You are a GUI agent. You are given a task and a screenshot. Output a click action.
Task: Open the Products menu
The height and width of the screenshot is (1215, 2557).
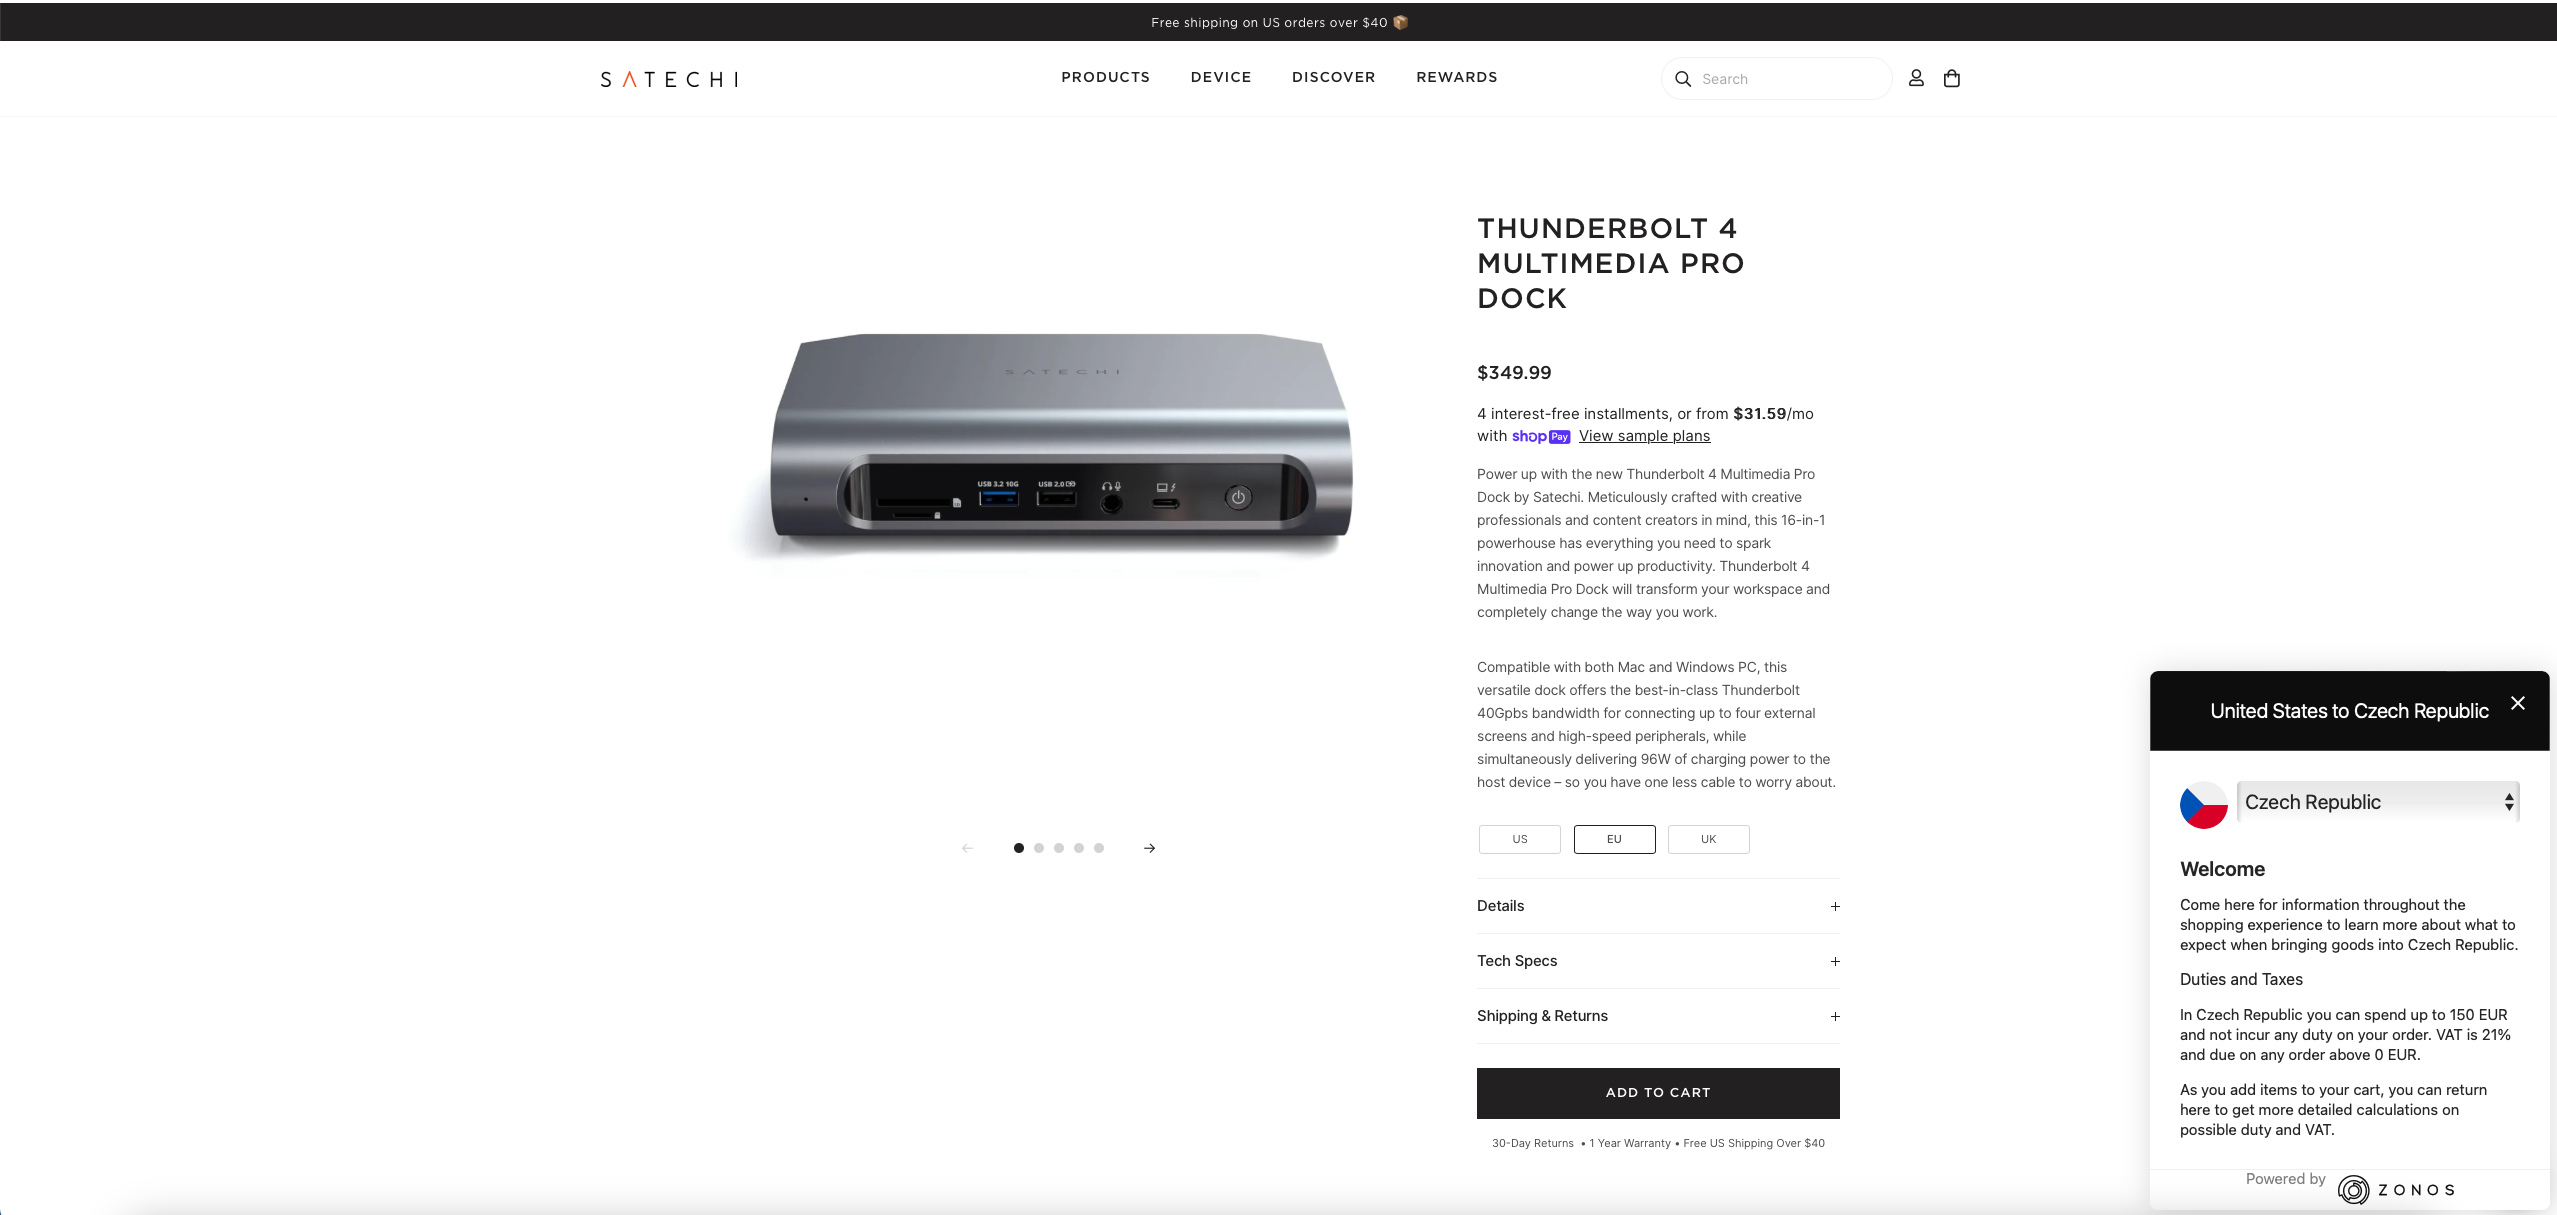pyautogui.click(x=1105, y=77)
